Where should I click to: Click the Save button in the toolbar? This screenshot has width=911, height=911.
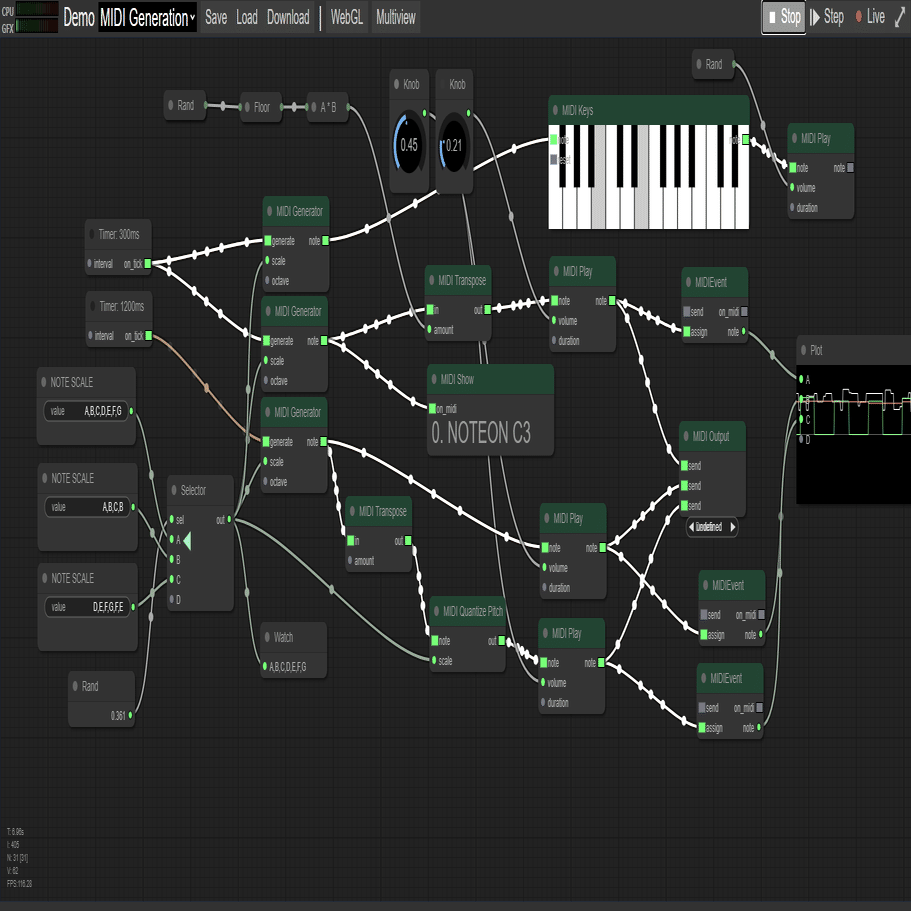point(216,17)
